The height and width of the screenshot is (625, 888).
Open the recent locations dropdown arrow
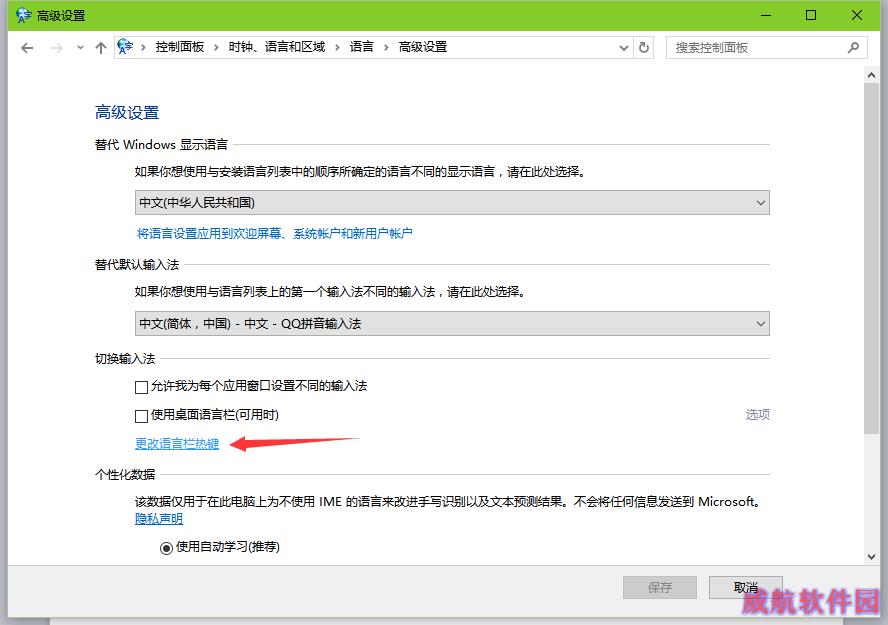point(80,48)
